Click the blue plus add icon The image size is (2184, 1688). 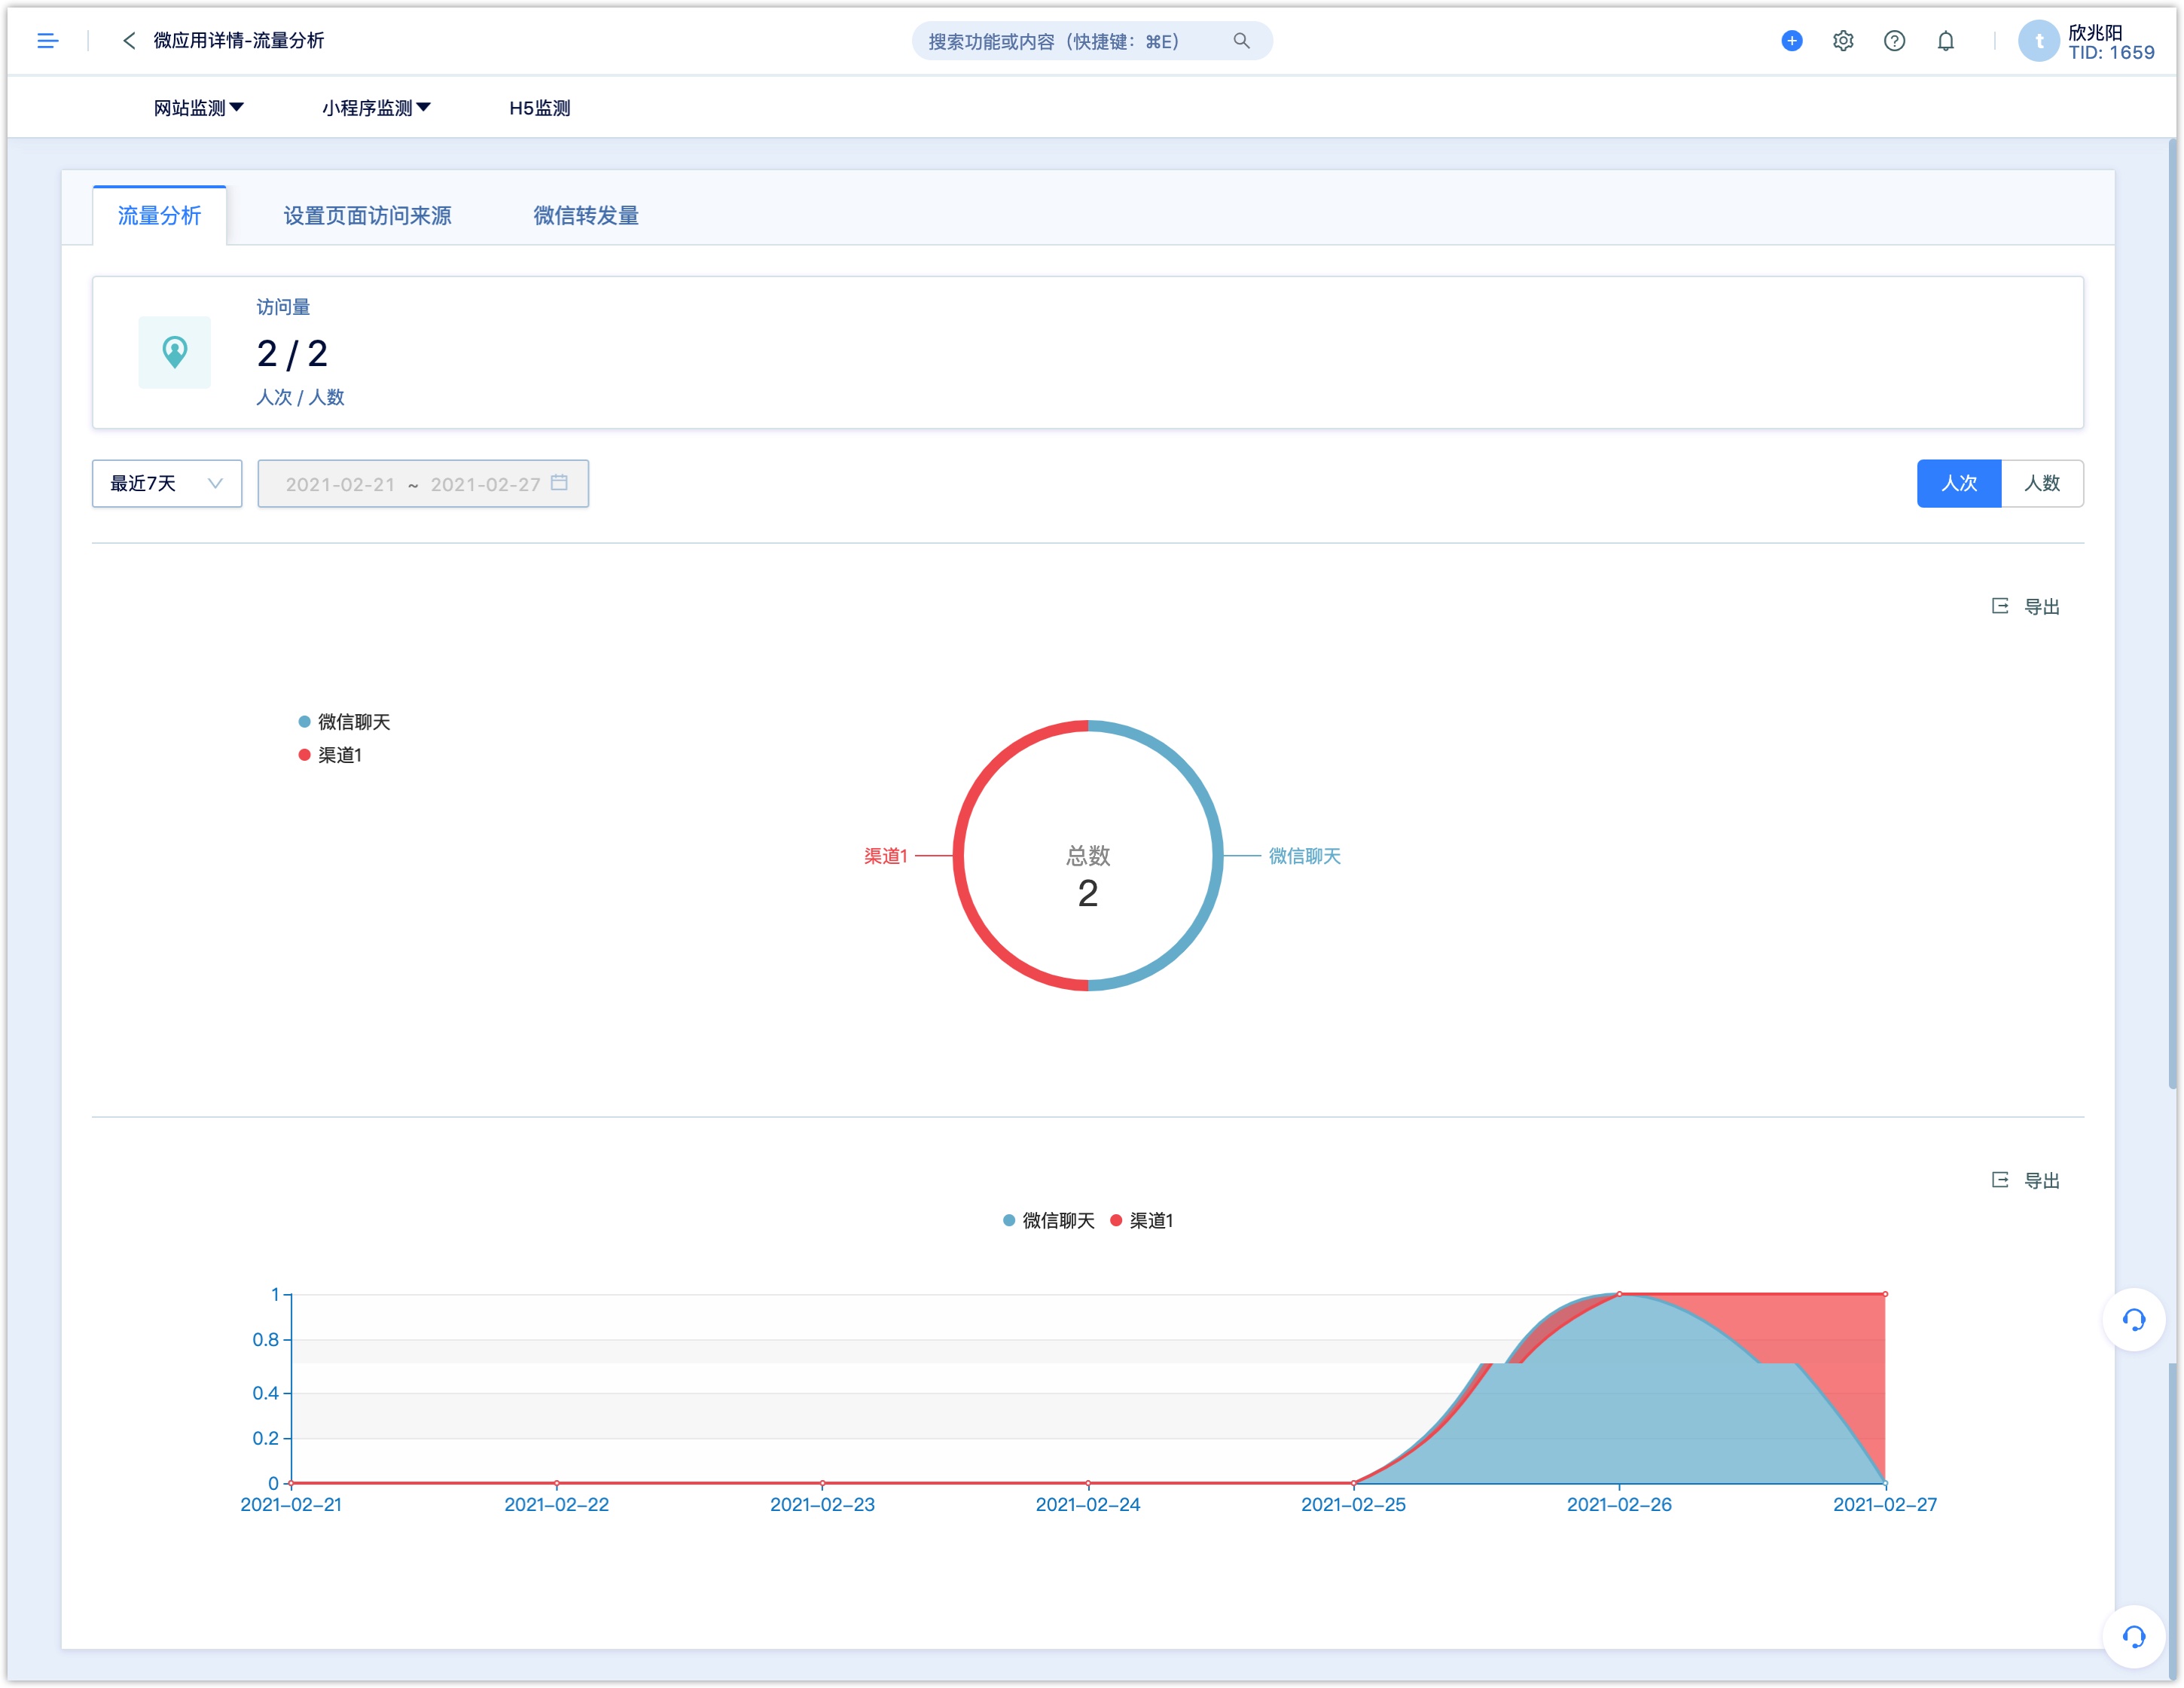pos(1791,41)
